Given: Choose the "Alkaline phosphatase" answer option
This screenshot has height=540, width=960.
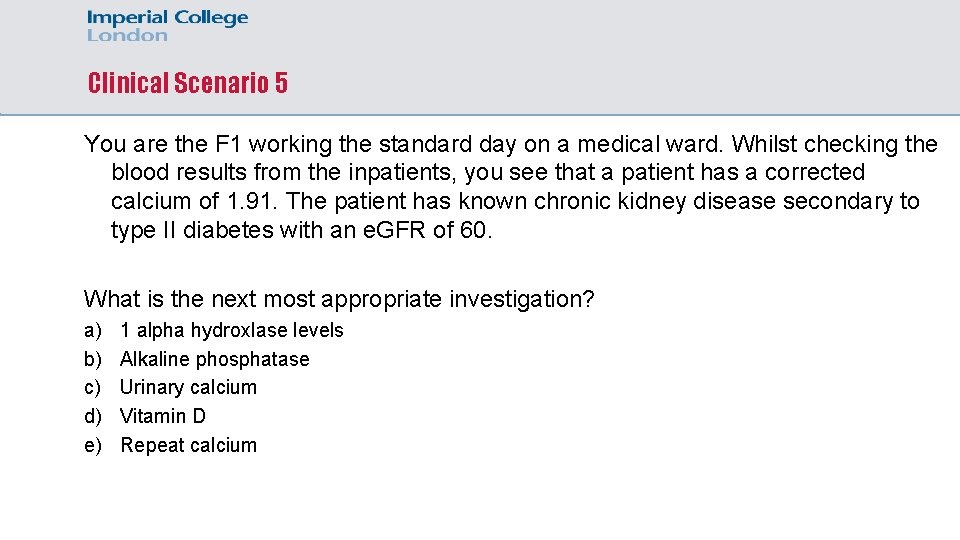Looking at the screenshot, I should click(214, 359).
